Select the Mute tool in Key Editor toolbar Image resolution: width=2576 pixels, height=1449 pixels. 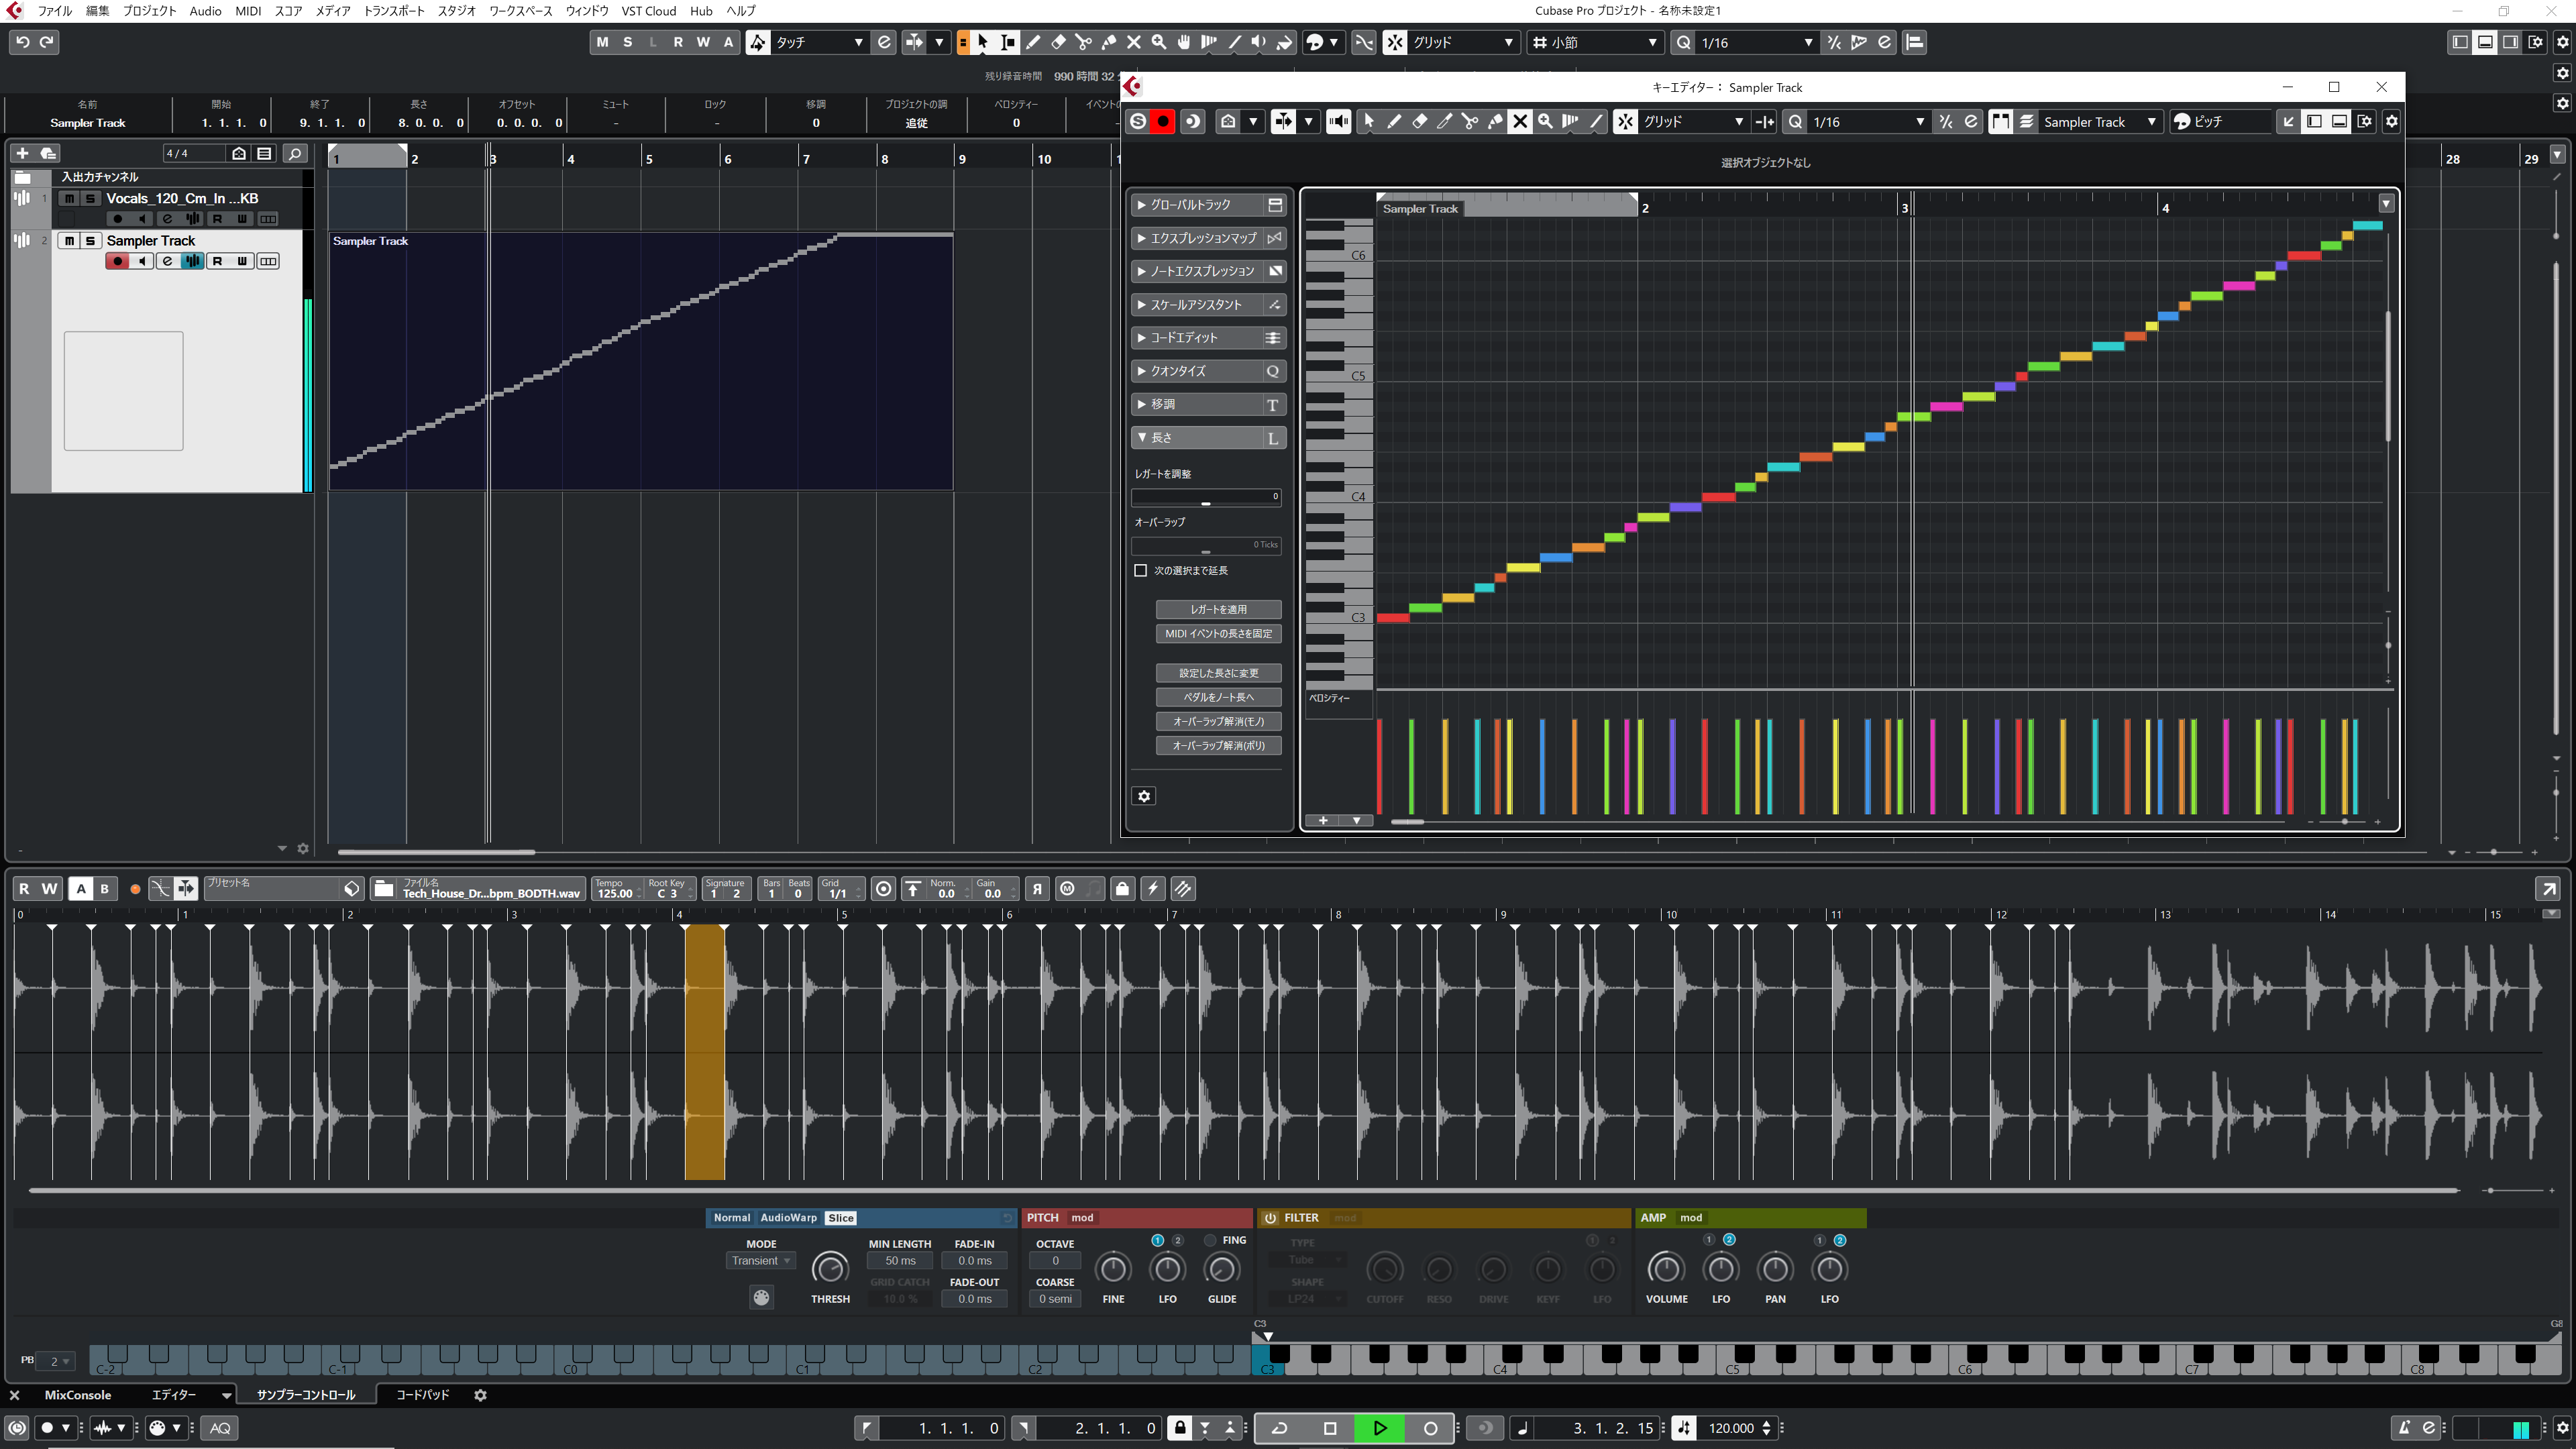(1520, 121)
